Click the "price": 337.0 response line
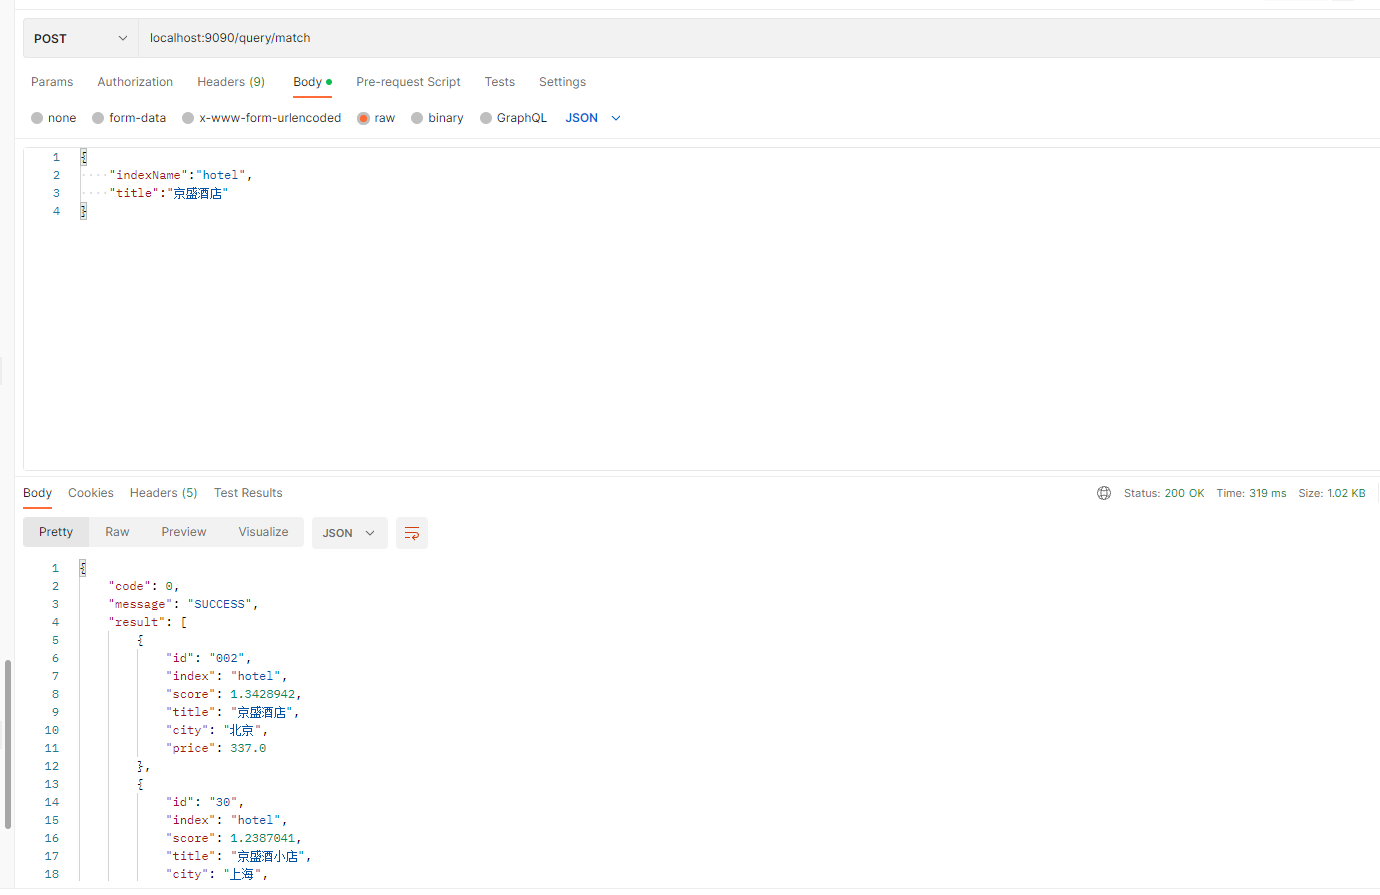The image size is (1380, 895). click(x=216, y=748)
